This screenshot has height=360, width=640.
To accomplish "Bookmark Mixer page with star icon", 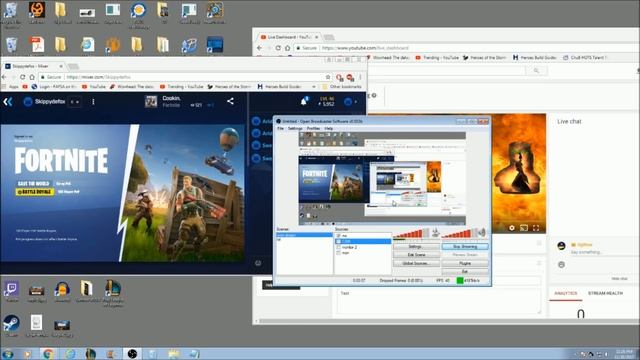I will click(328, 77).
